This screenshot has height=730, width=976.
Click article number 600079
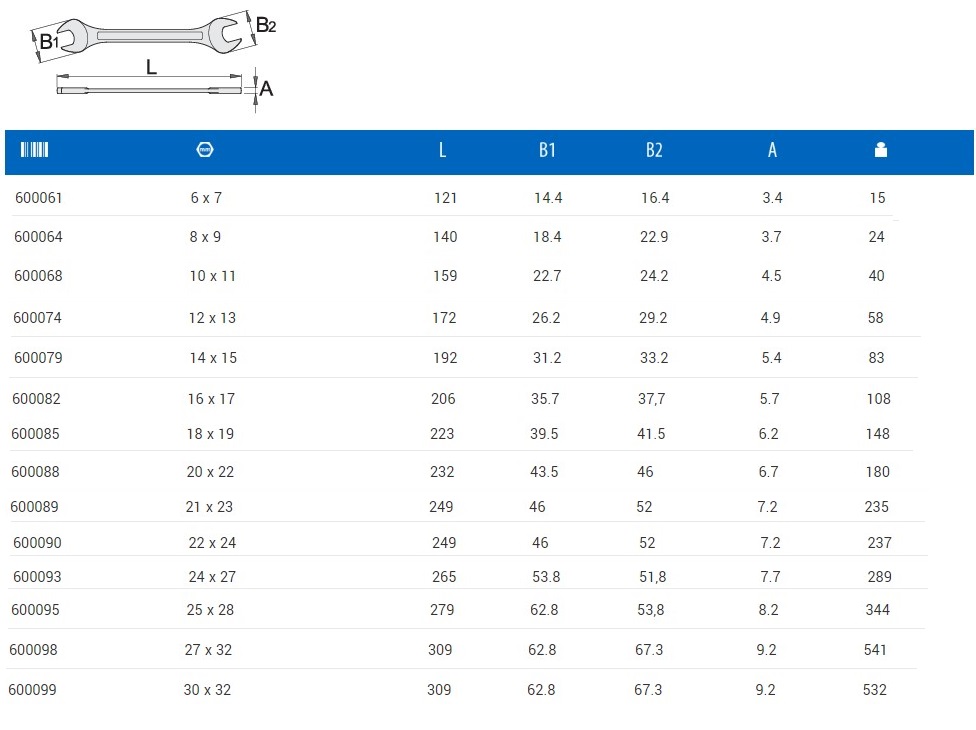(39, 358)
